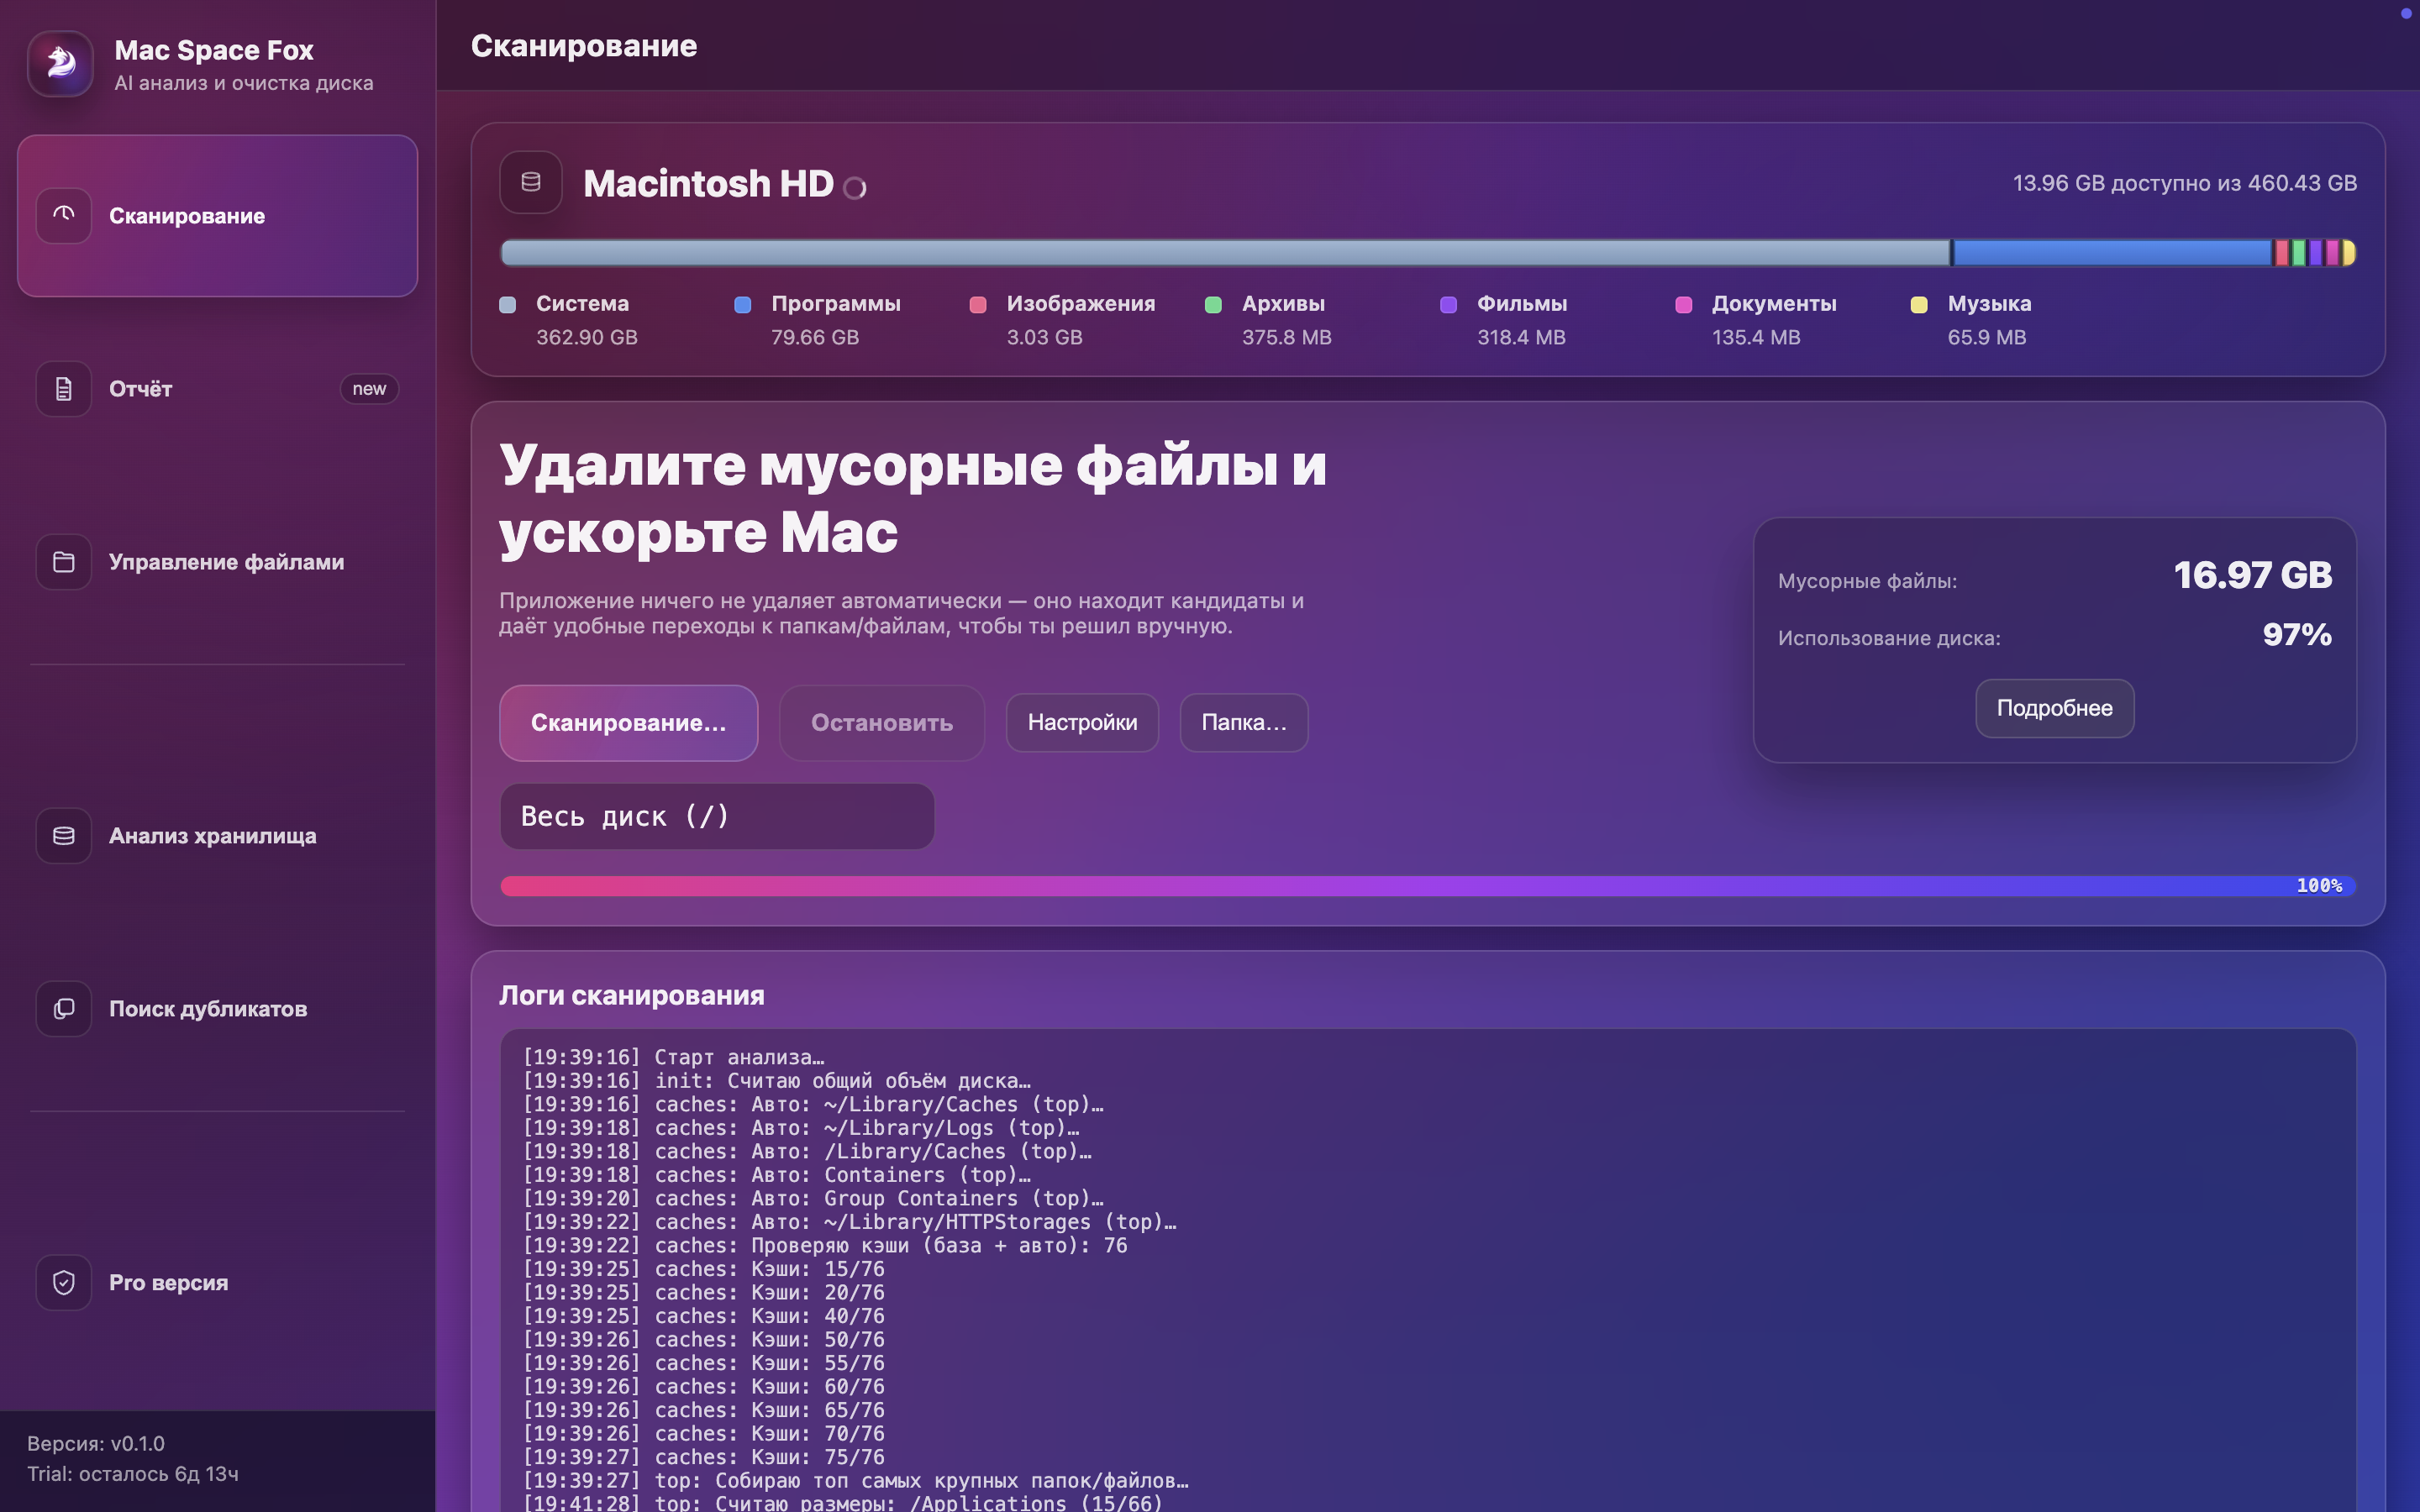The image size is (2420, 1512).
Task: Click the Папка… button
Action: [1242, 722]
